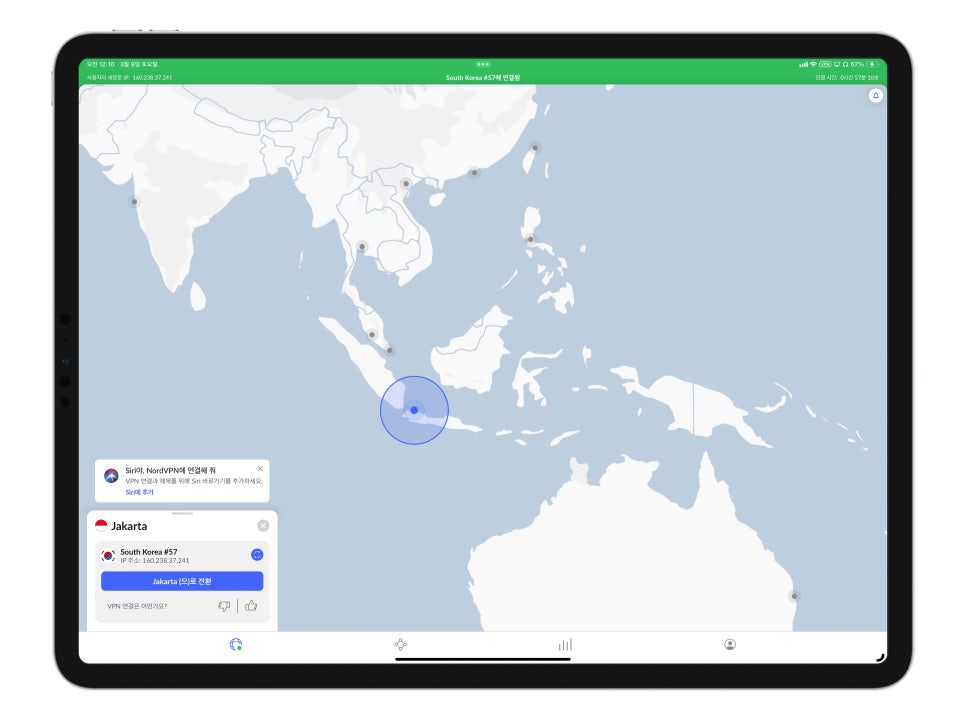Rate VPN connection thumbs down
This screenshot has height=723, width=966.
coord(224,606)
